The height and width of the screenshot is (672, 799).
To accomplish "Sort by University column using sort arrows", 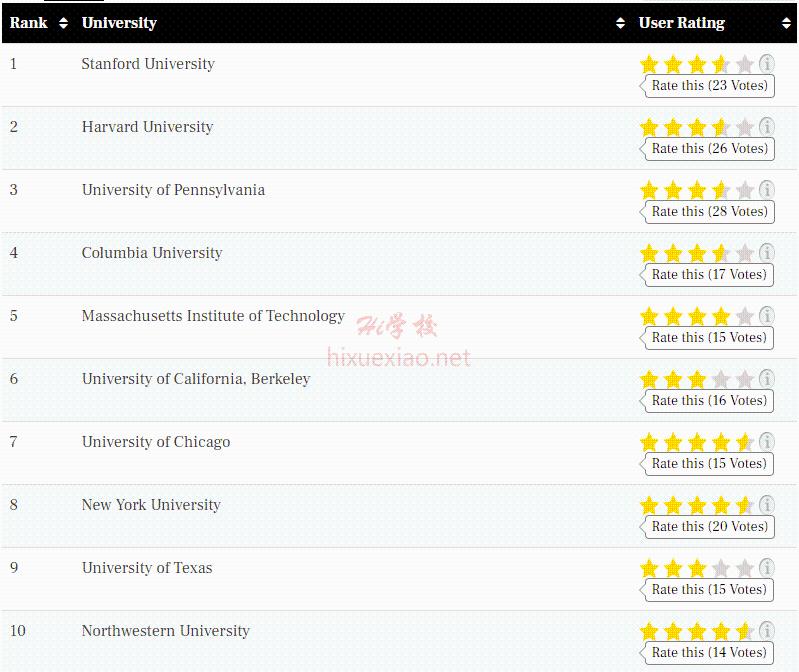I will [620, 23].
